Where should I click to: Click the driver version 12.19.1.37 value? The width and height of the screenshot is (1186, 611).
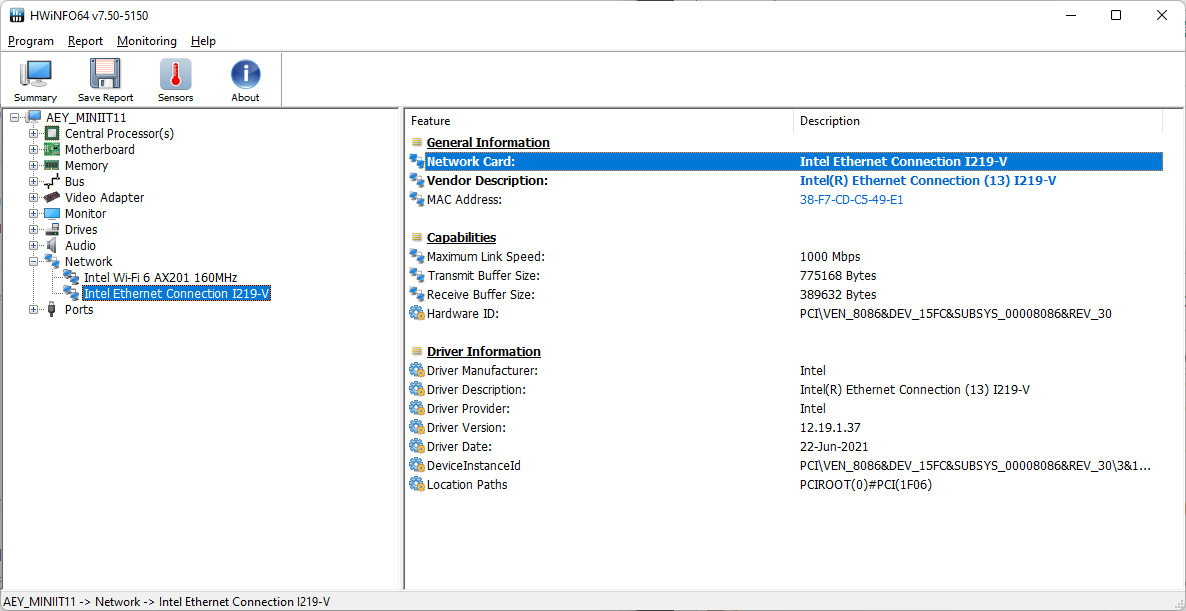coord(831,427)
